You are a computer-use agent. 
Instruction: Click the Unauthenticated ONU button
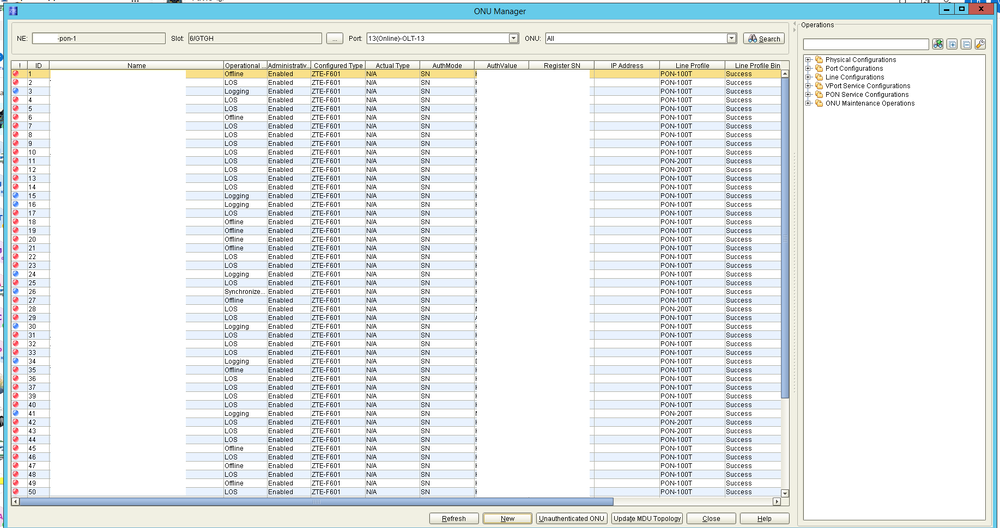pos(571,518)
